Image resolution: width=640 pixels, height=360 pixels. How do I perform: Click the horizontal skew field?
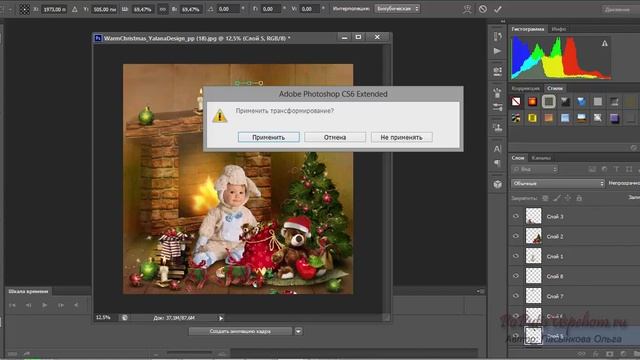tap(271, 9)
